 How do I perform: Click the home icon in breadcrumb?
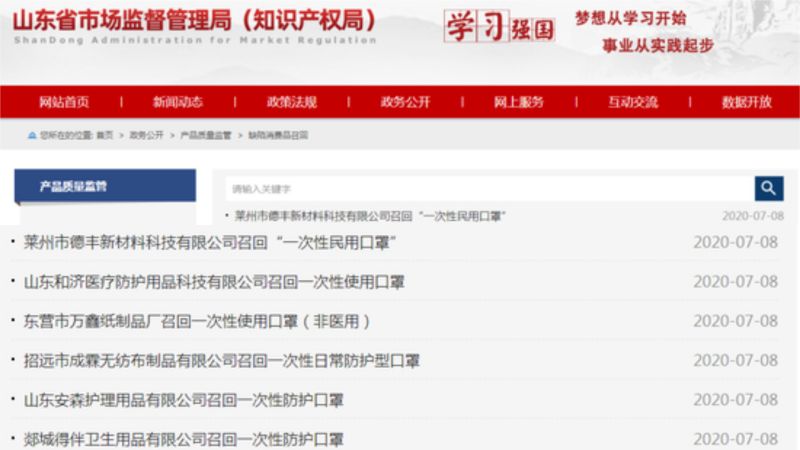tap(32, 135)
